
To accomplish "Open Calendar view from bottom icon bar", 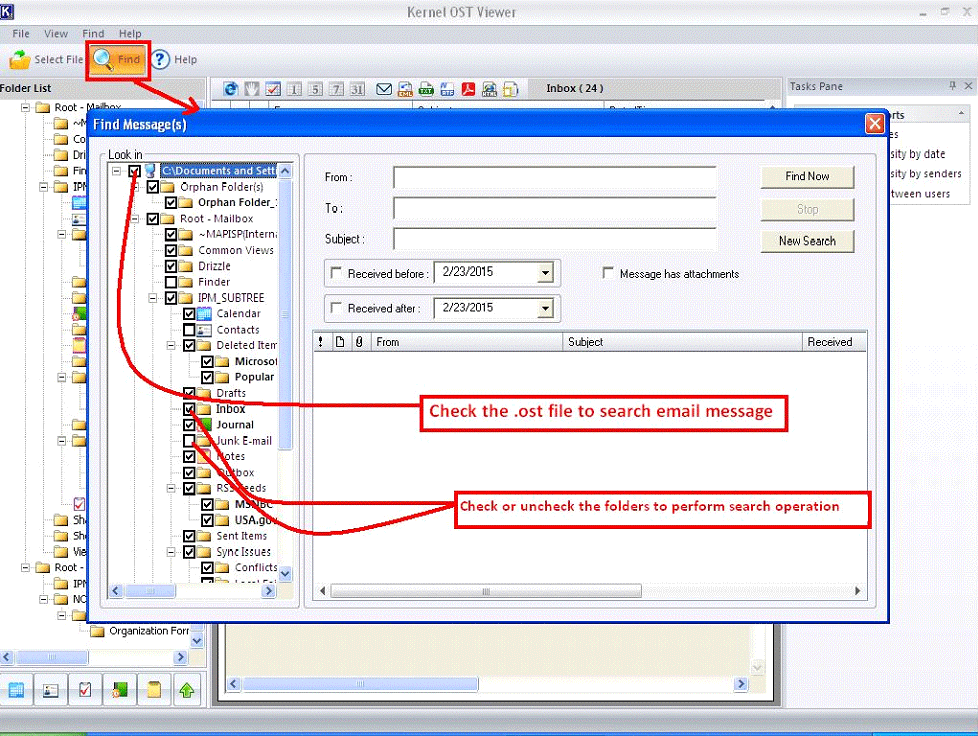I will click(17, 690).
